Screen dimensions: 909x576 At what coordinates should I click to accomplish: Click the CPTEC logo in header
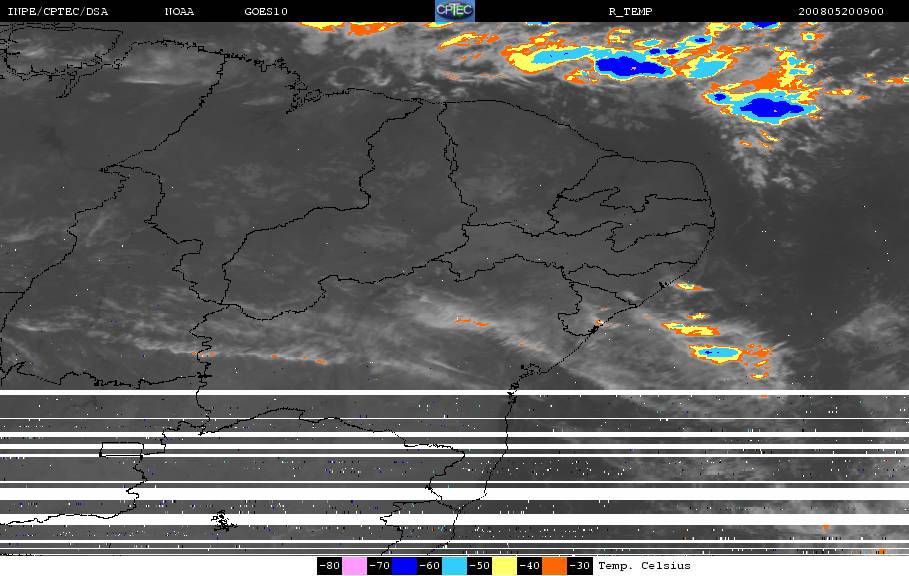coord(454,11)
